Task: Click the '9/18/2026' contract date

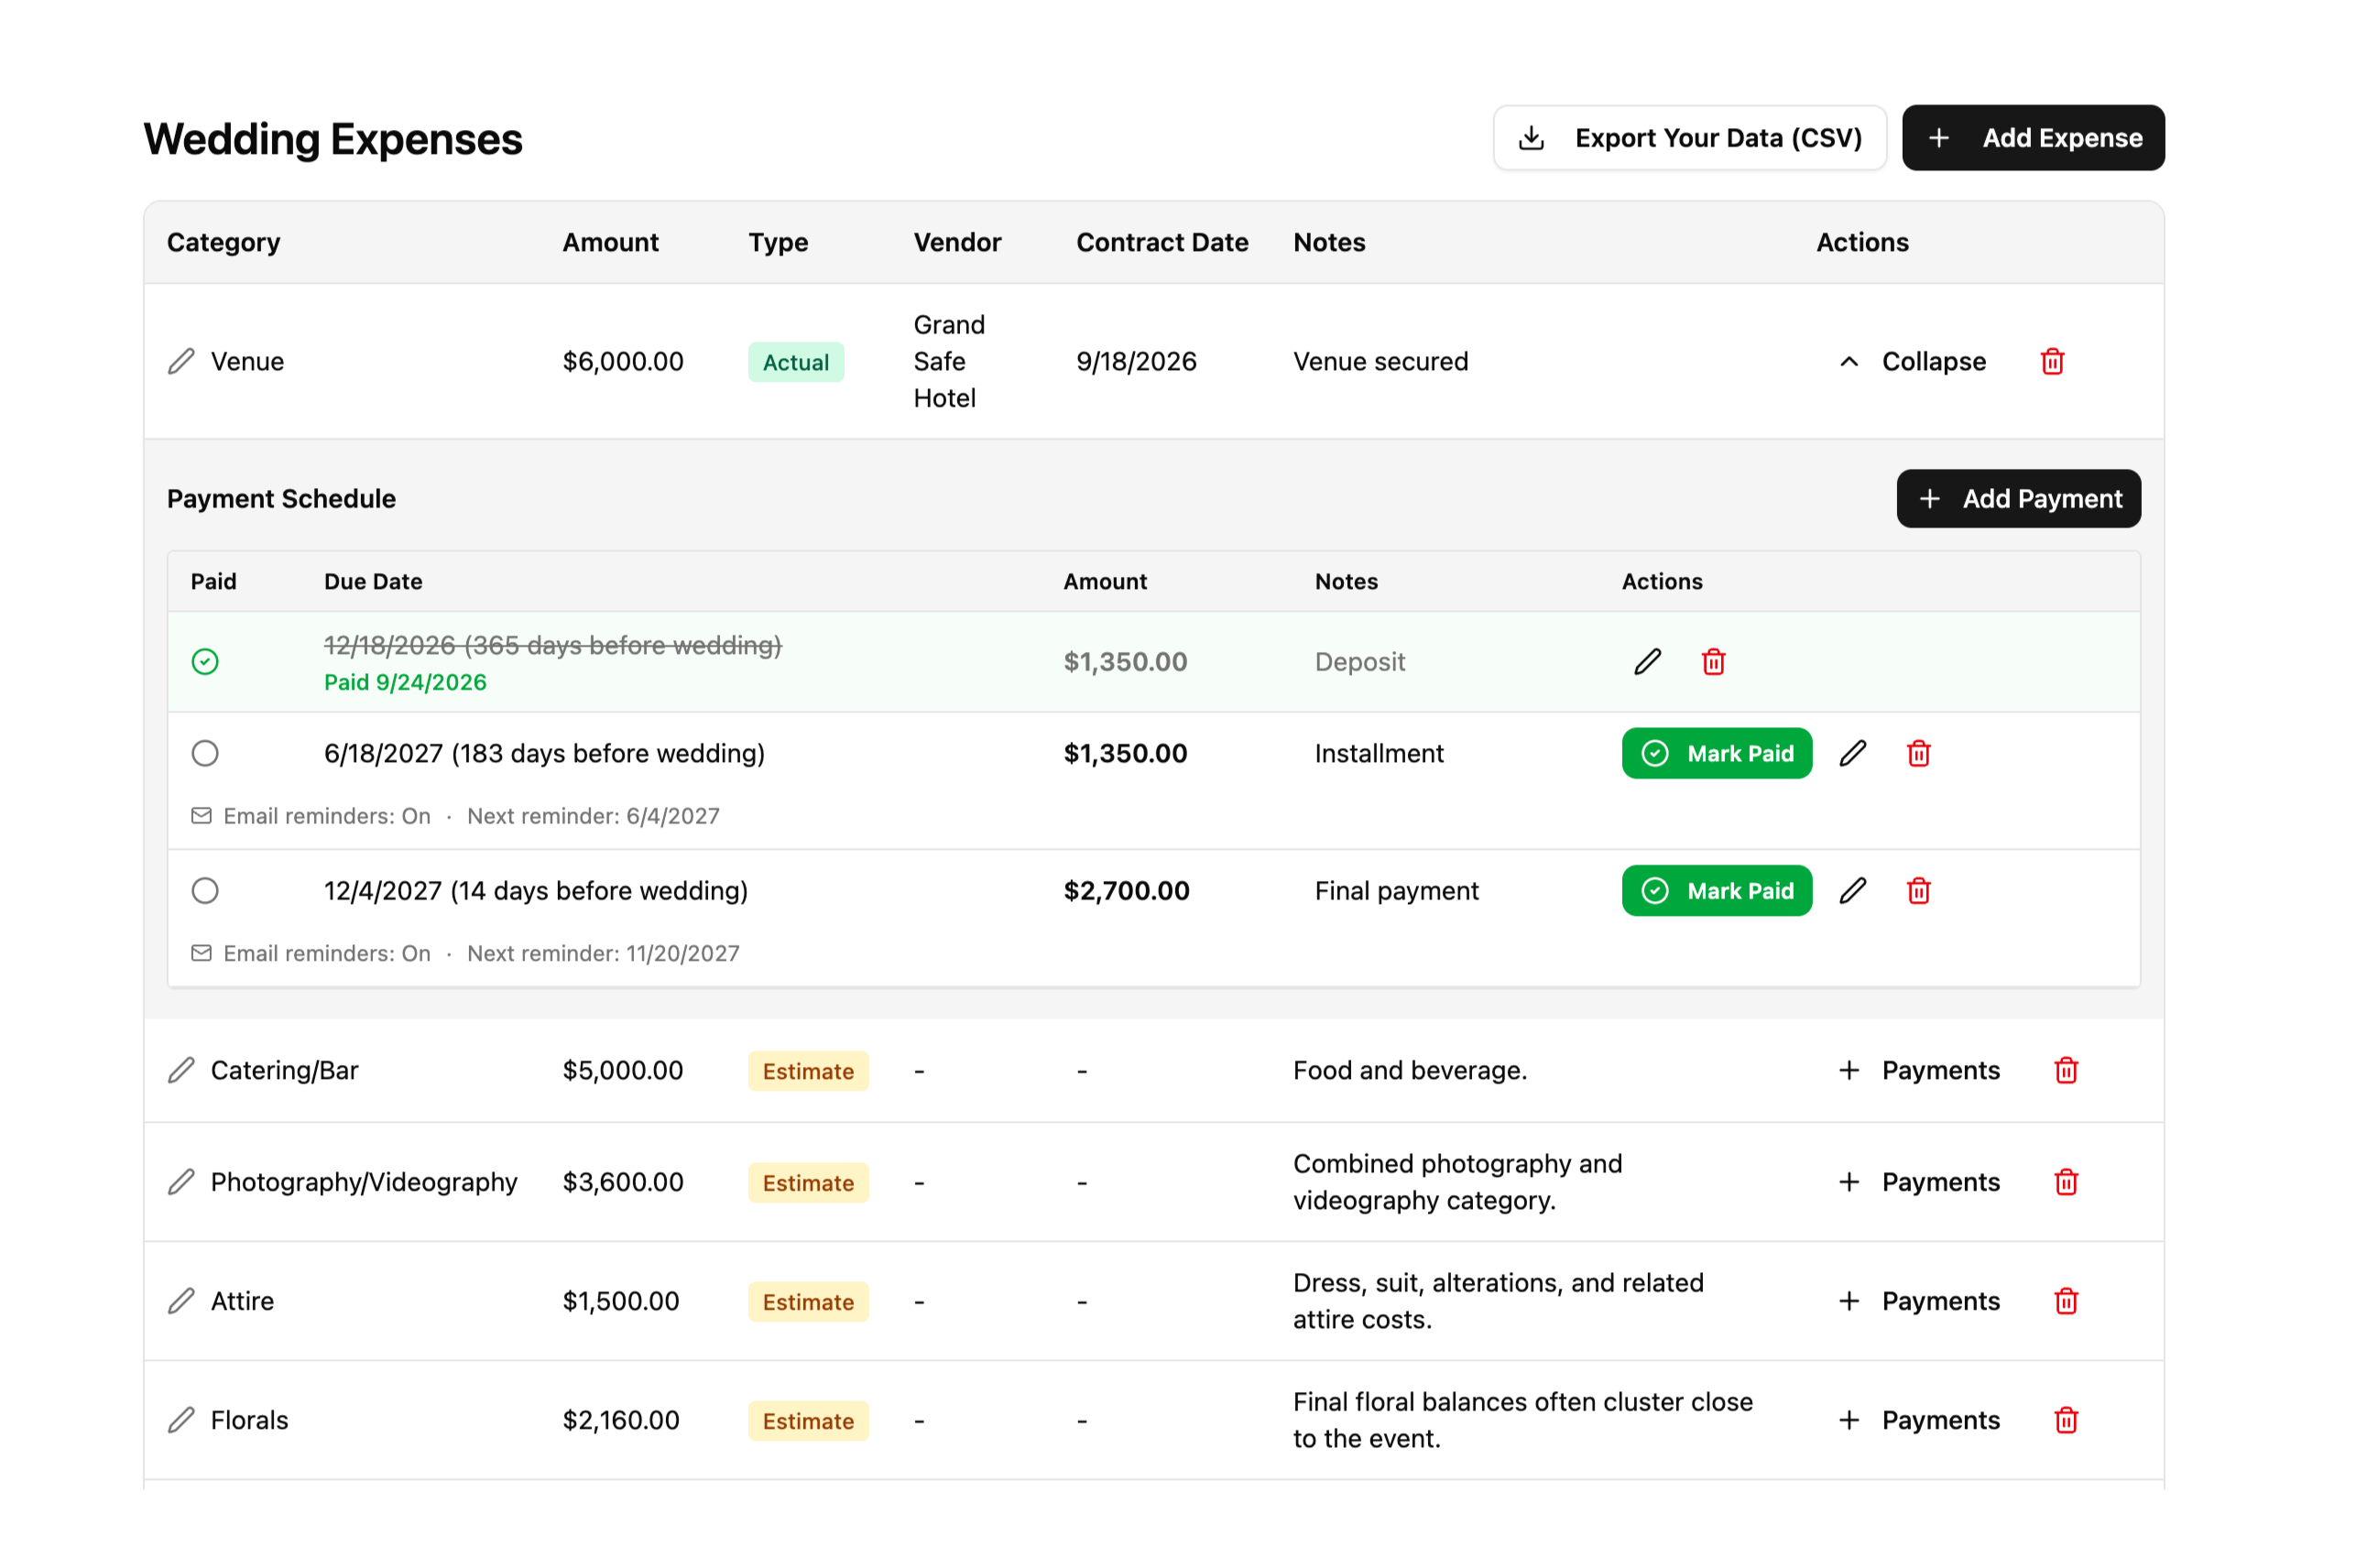Action: (x=1136, y=362)
